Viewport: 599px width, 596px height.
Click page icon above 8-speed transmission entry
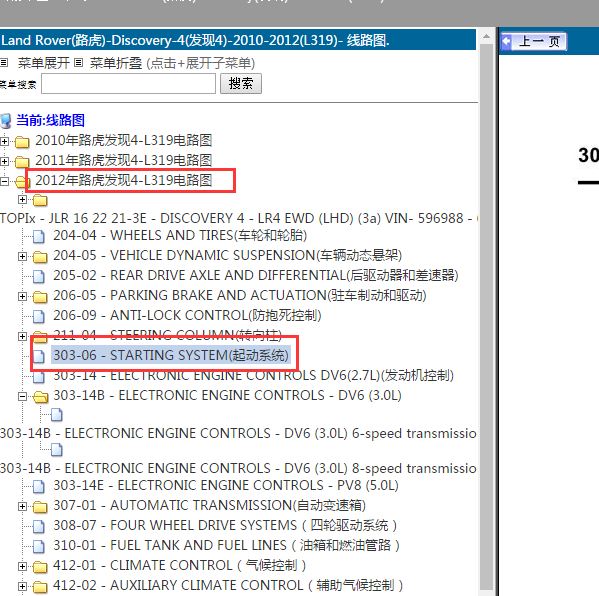[x=57, y=449]
